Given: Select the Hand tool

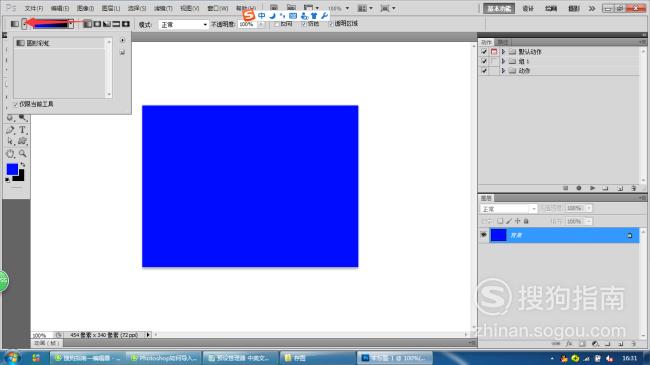Looking at the screenshot, I should (10, 153).
